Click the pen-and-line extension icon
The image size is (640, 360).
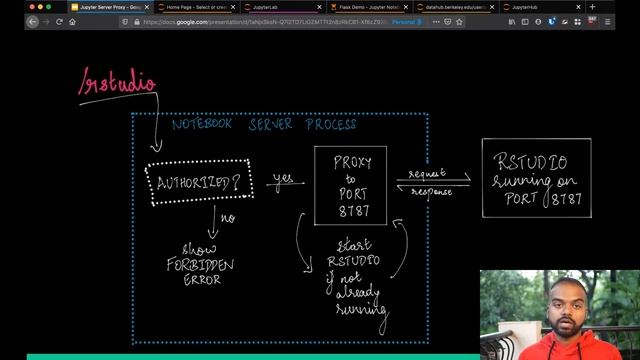pyautogui.click(x=564, y=22)
